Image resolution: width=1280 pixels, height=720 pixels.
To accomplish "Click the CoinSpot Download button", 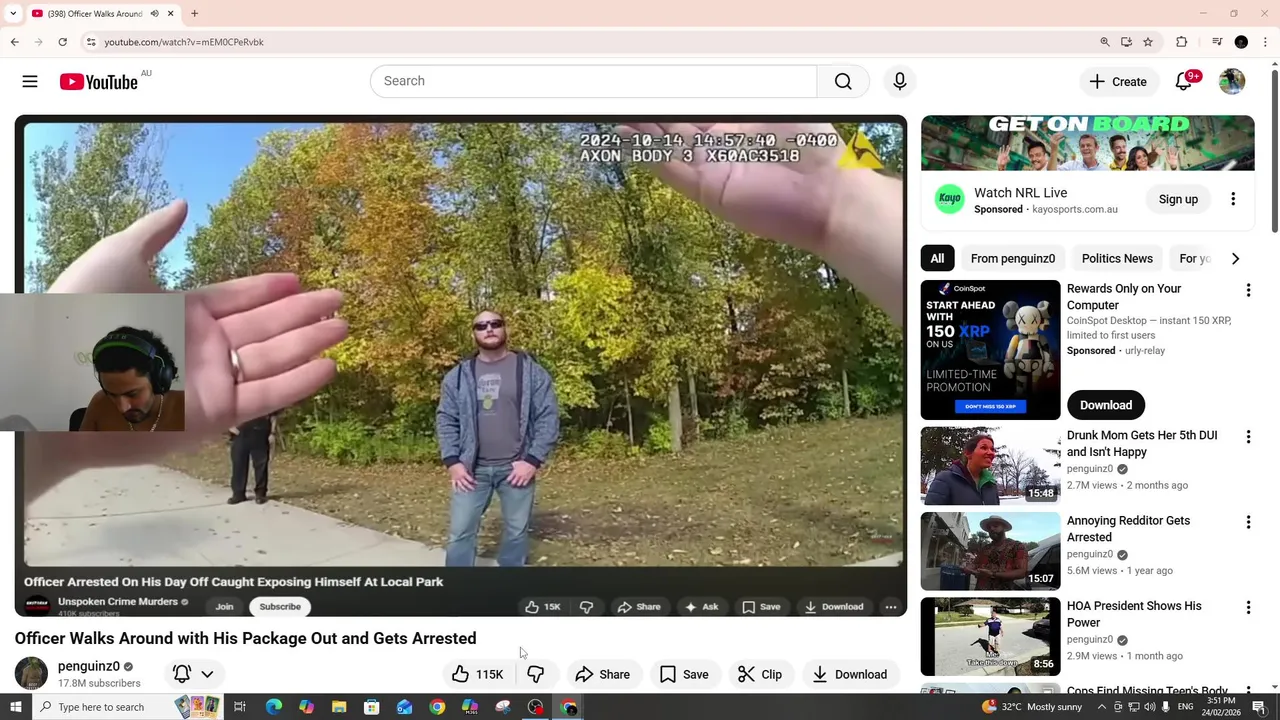I will point(1106,405).
